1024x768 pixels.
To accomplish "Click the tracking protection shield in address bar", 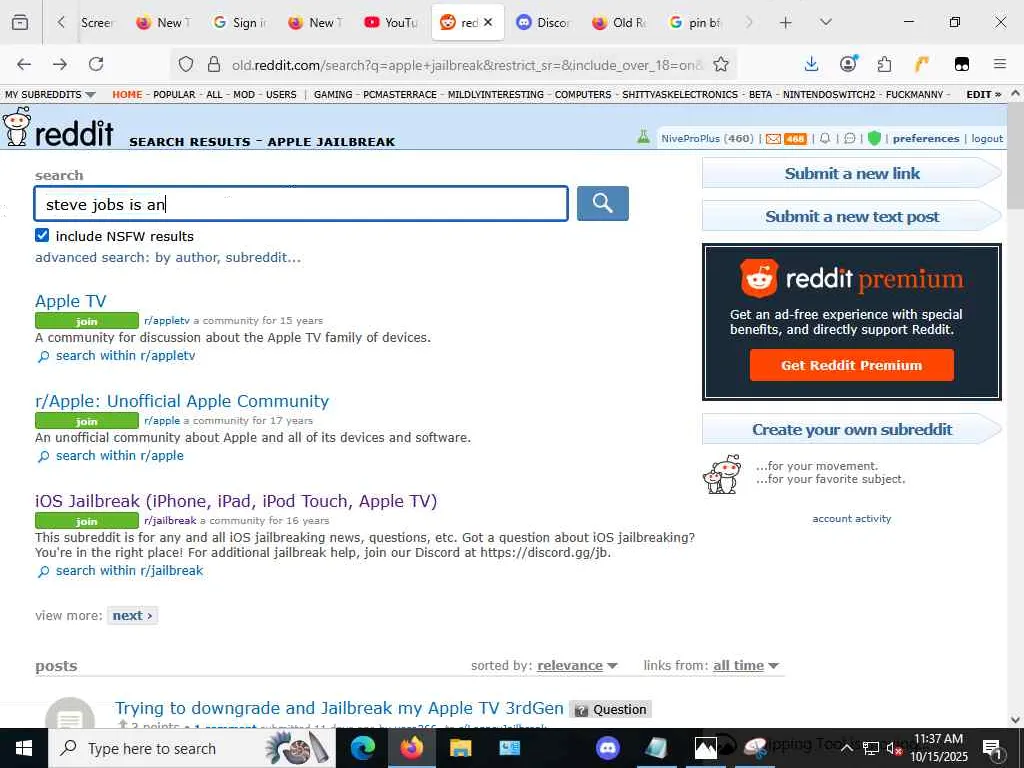I will pos(186,64).
